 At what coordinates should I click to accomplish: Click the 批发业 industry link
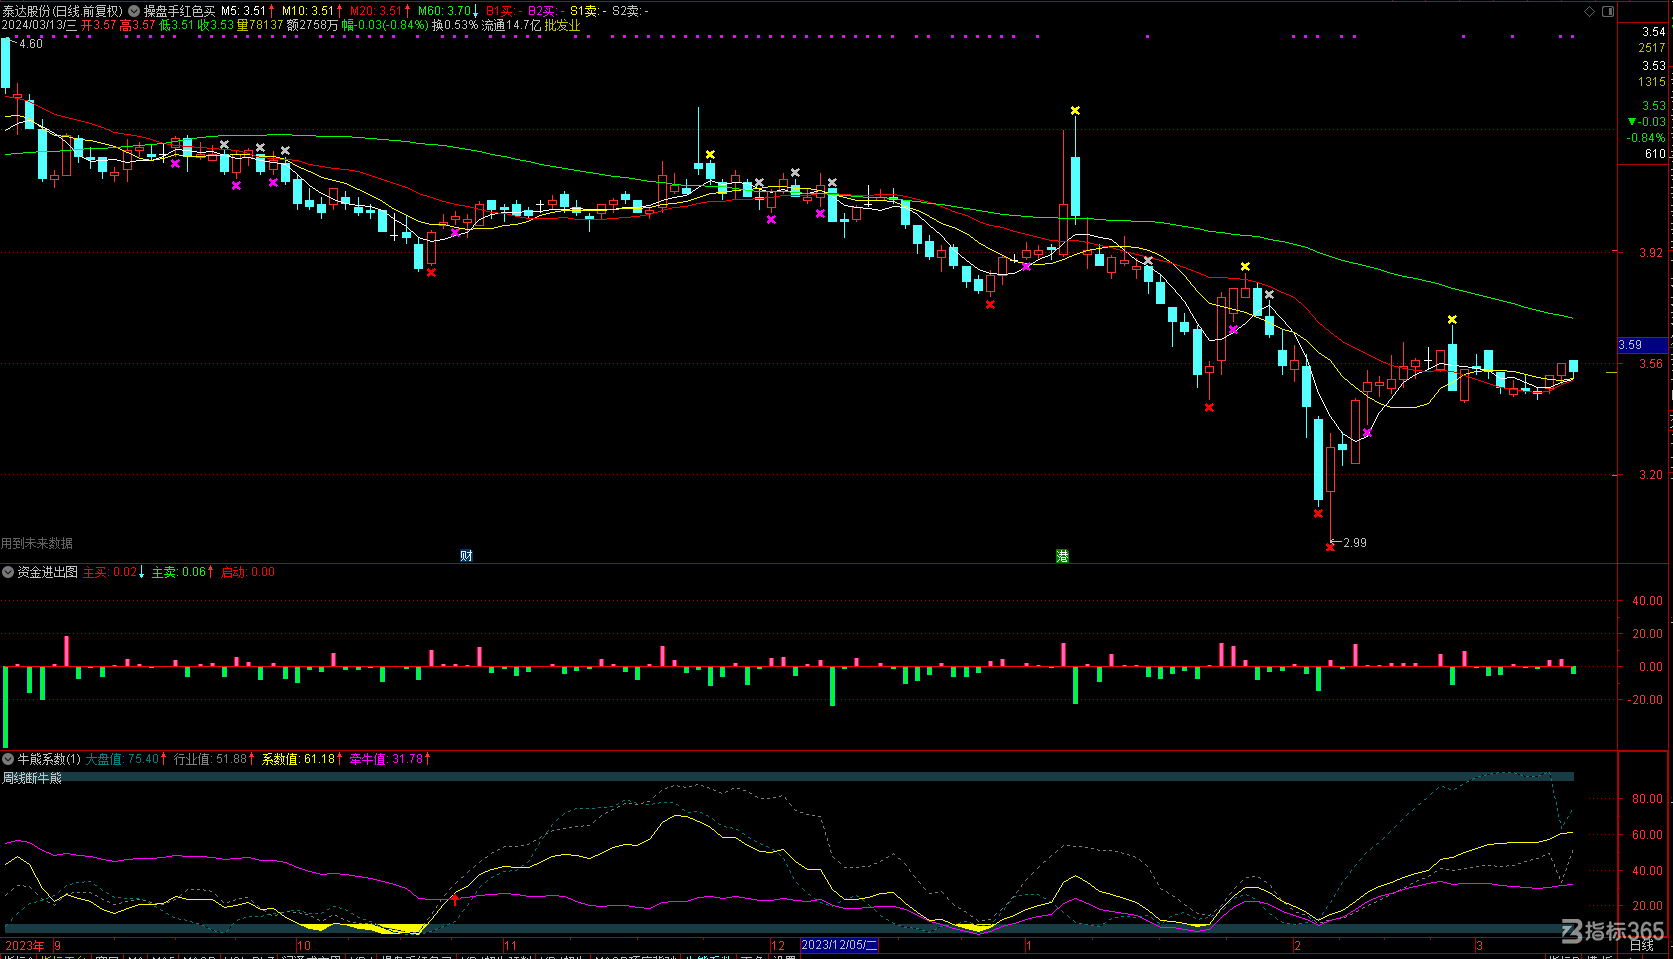point(562,25)
